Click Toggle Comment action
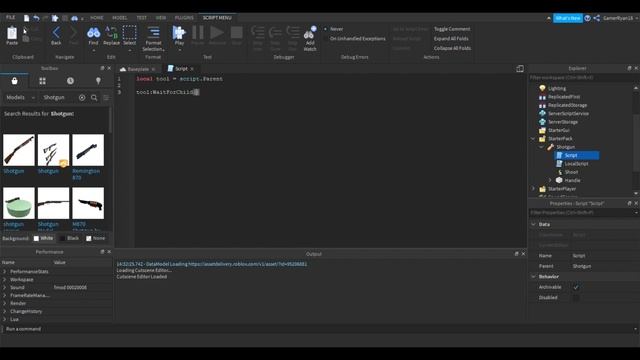The height and width of the screenshot is (360, 640). pos(452,29)
